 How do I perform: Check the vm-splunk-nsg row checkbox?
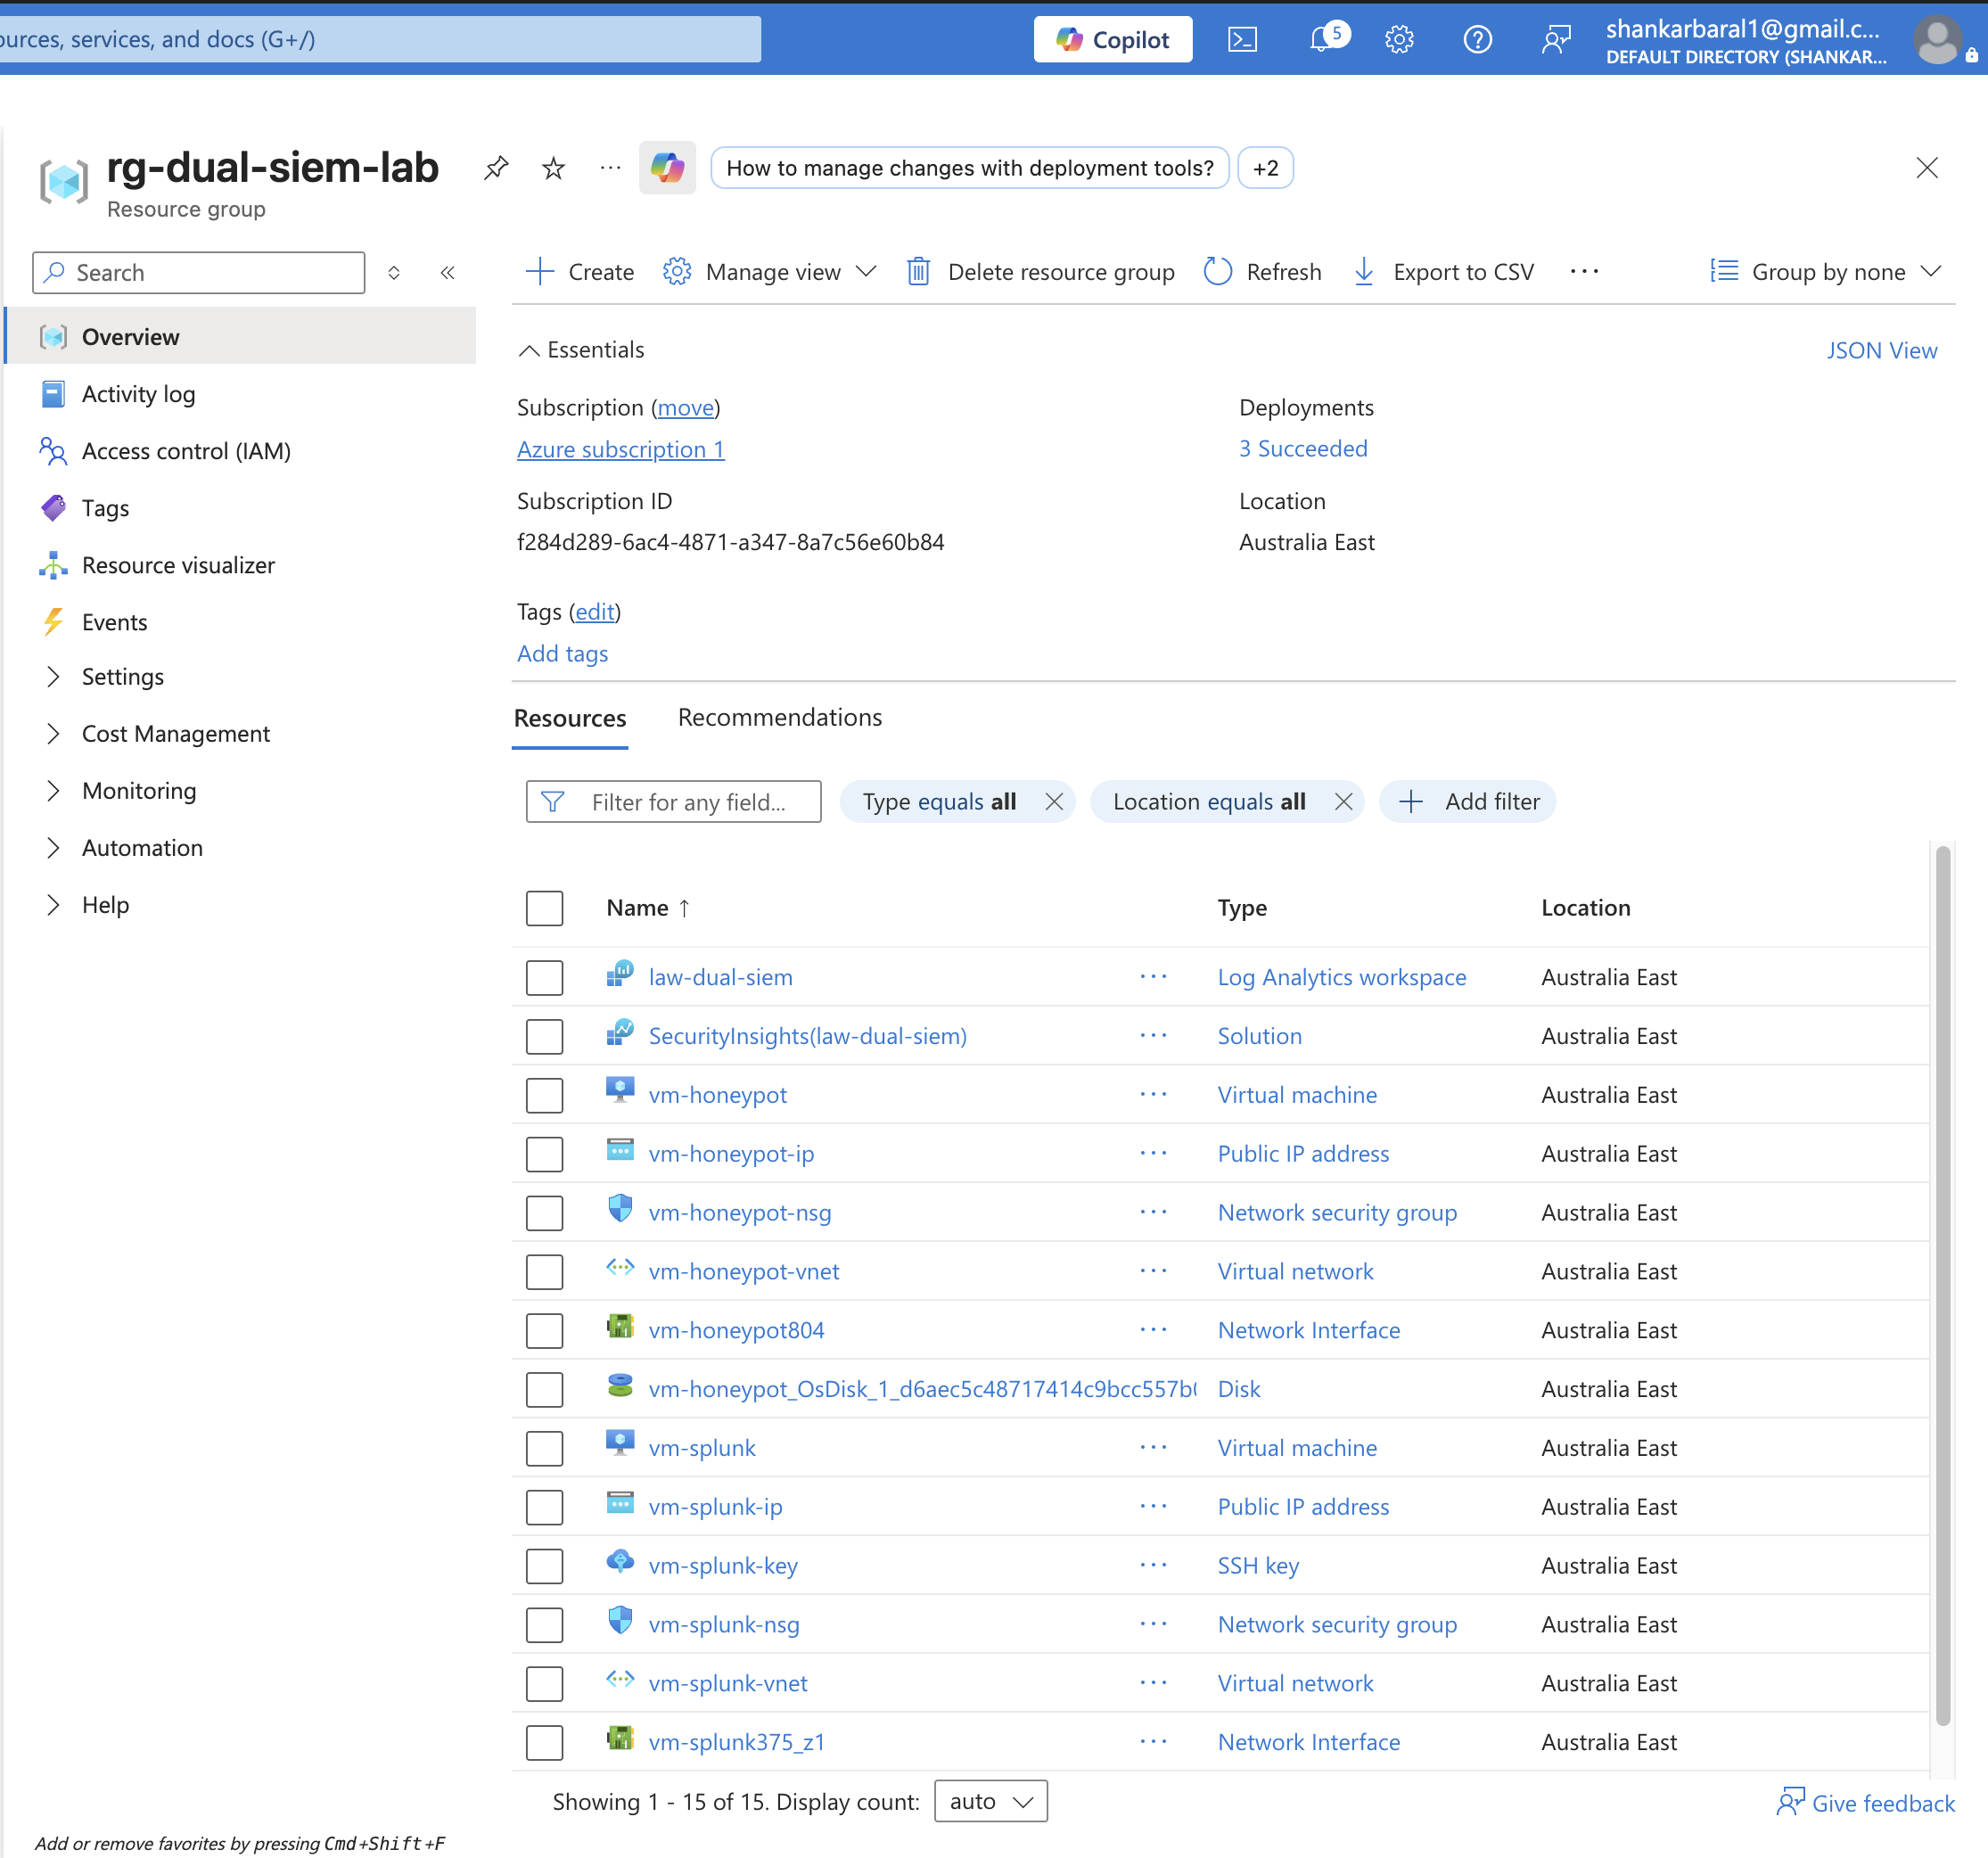click(544, 1626)
